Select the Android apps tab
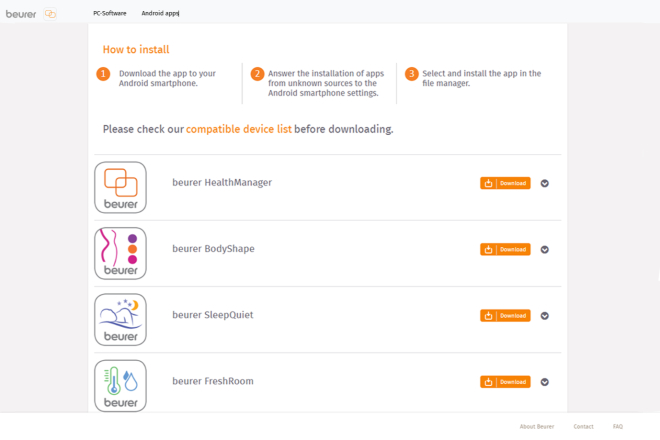Image resolution: width=660 pixels, height=440 pixels. [160, 14]
